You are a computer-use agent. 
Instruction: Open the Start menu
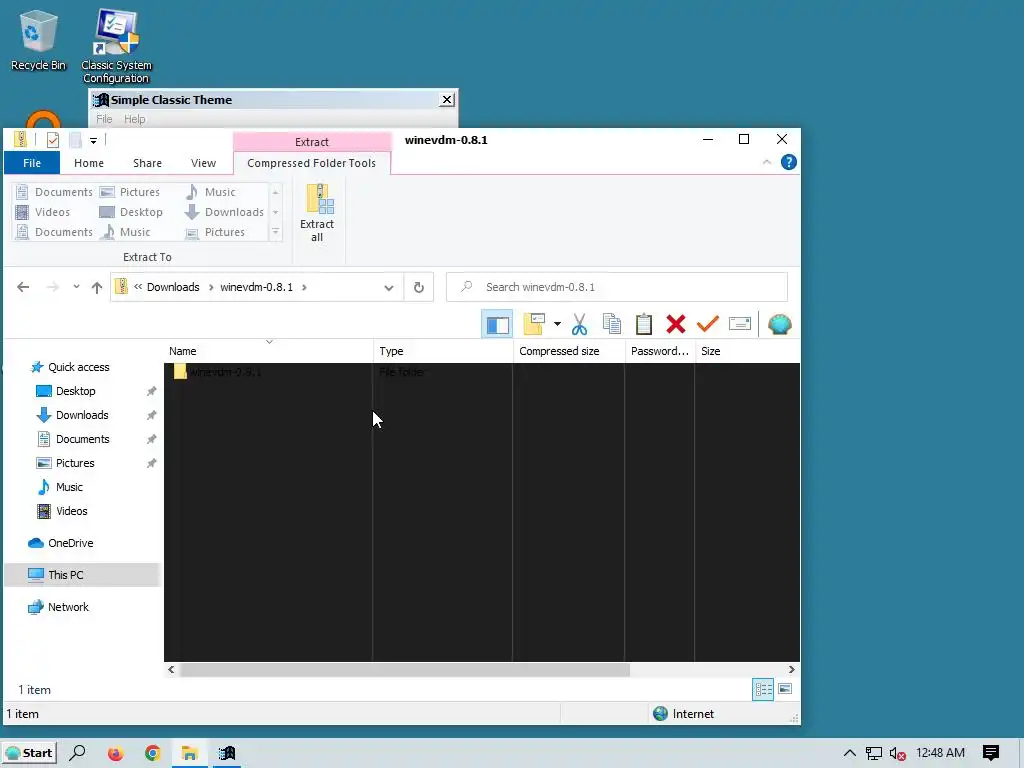29,753
